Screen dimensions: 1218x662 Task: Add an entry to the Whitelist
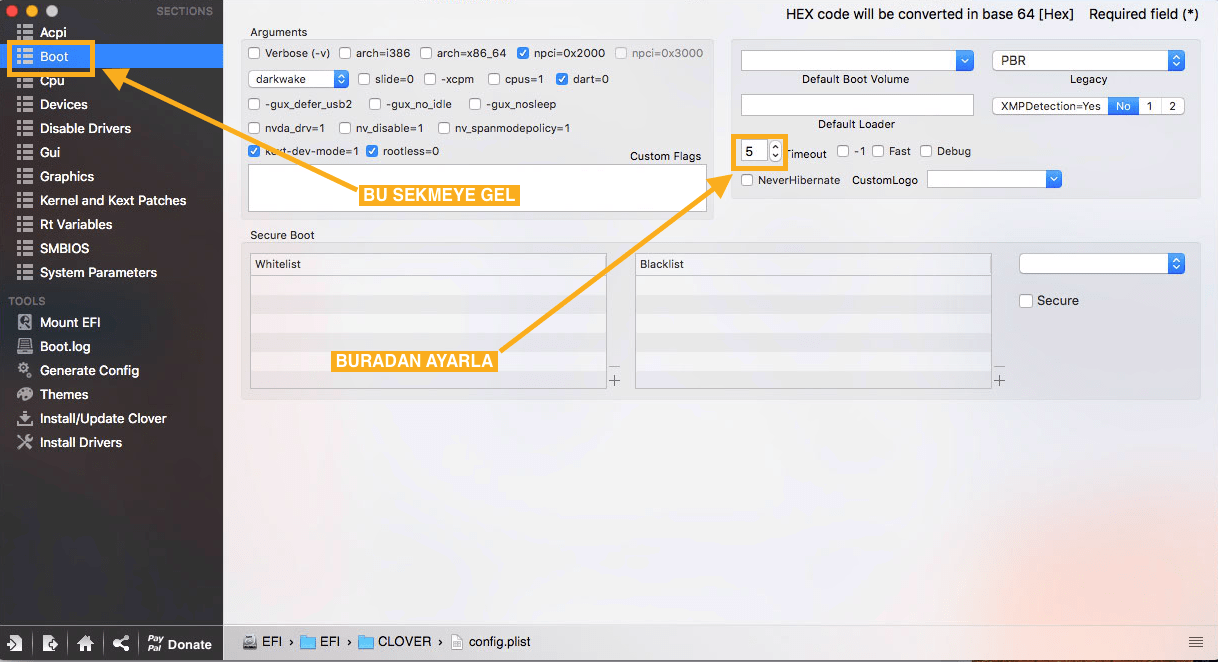click(614, 380)
